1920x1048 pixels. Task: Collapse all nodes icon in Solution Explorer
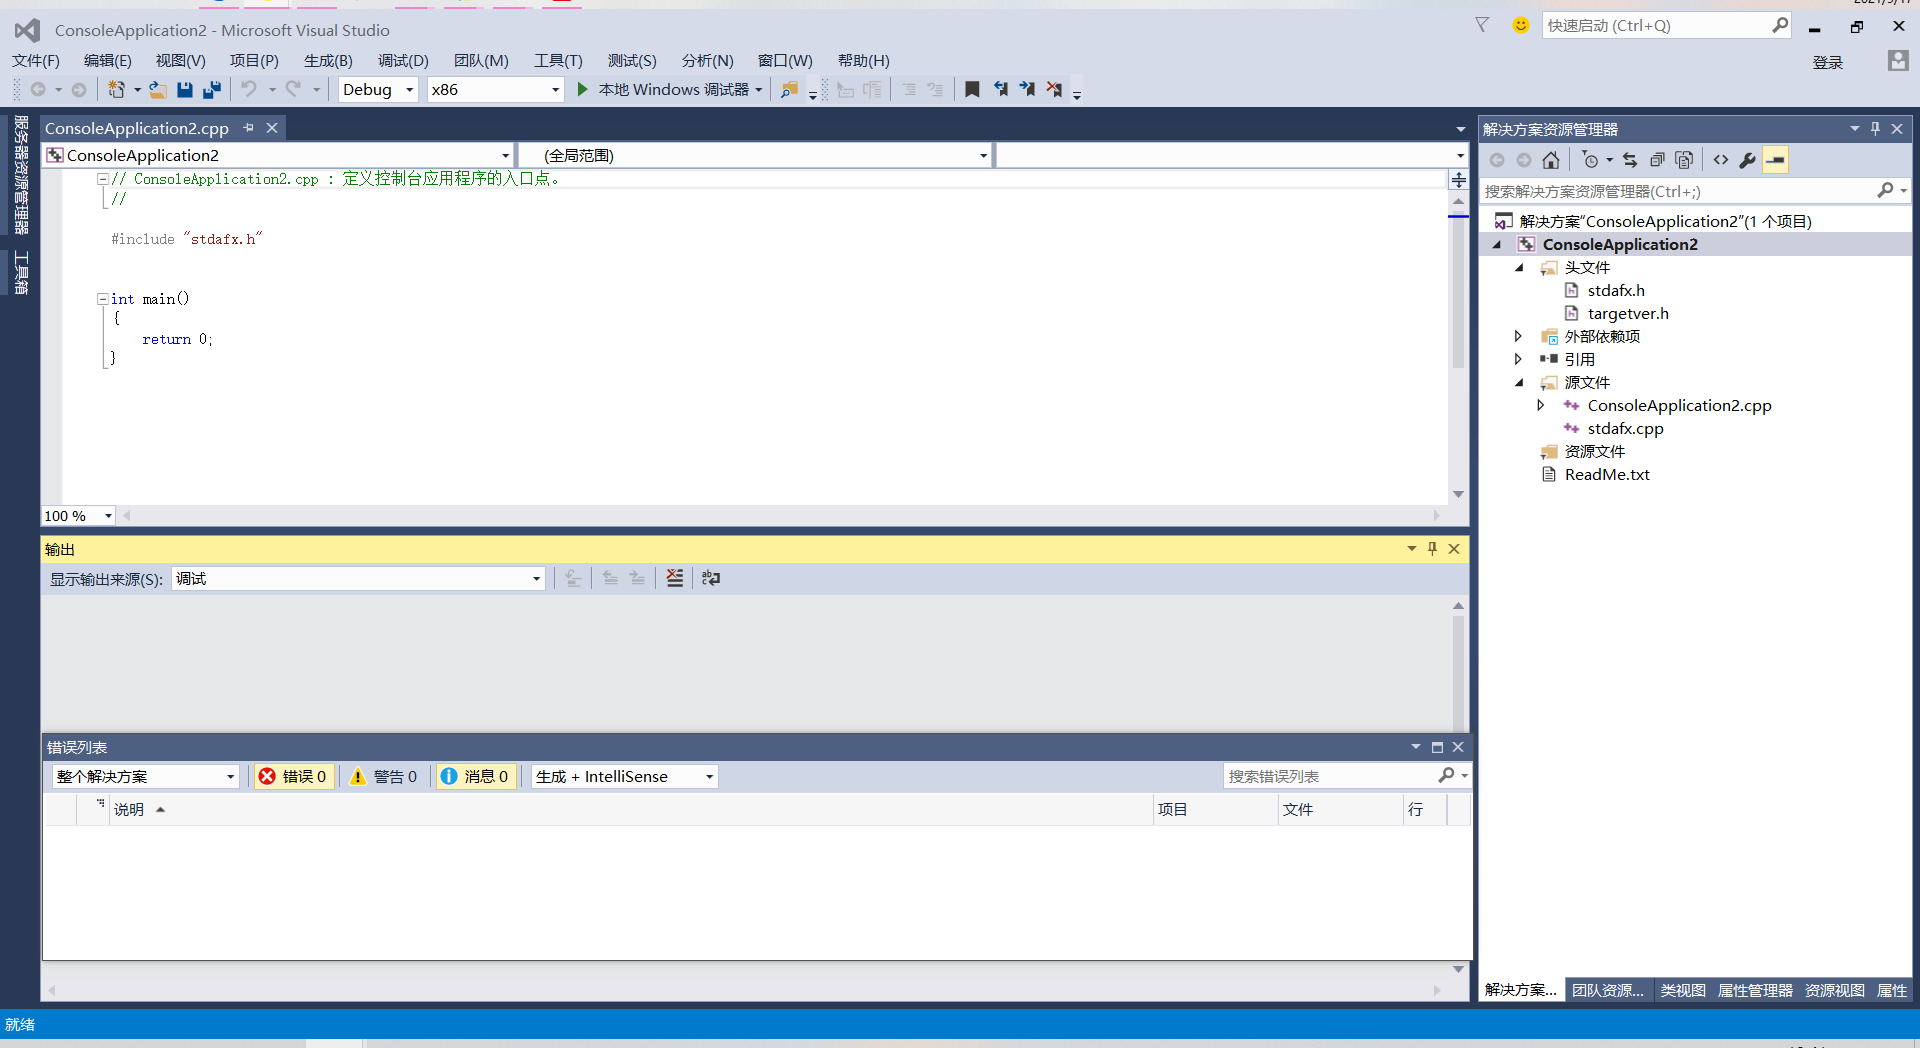1657,160
